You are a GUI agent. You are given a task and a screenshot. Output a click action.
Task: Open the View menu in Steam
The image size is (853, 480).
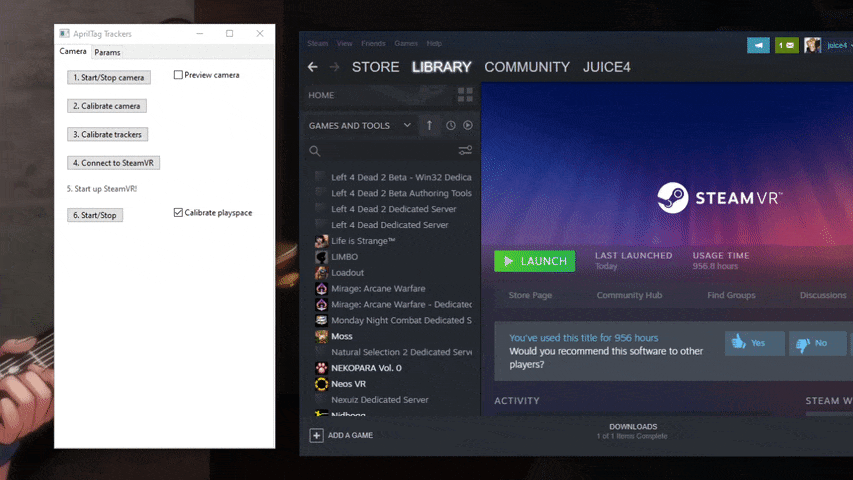click(344, 44)
